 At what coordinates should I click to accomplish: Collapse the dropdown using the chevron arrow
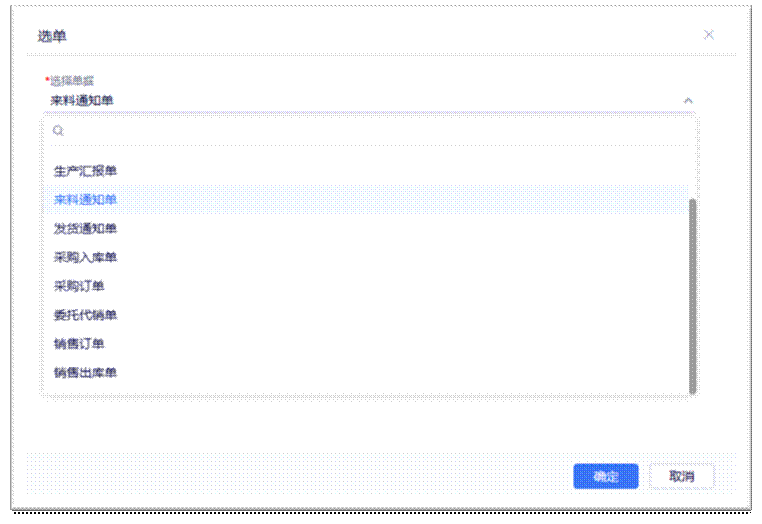click(687, 101)
